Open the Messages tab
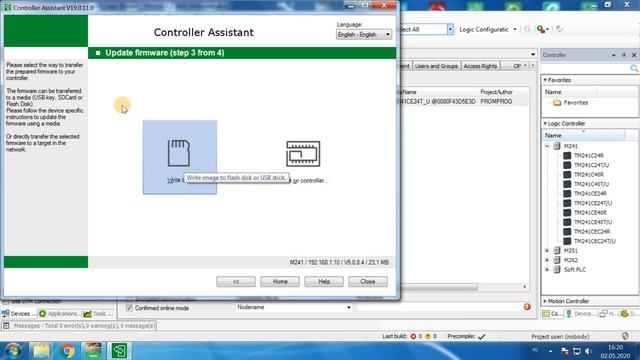640x360 pixels. point(80,326)
